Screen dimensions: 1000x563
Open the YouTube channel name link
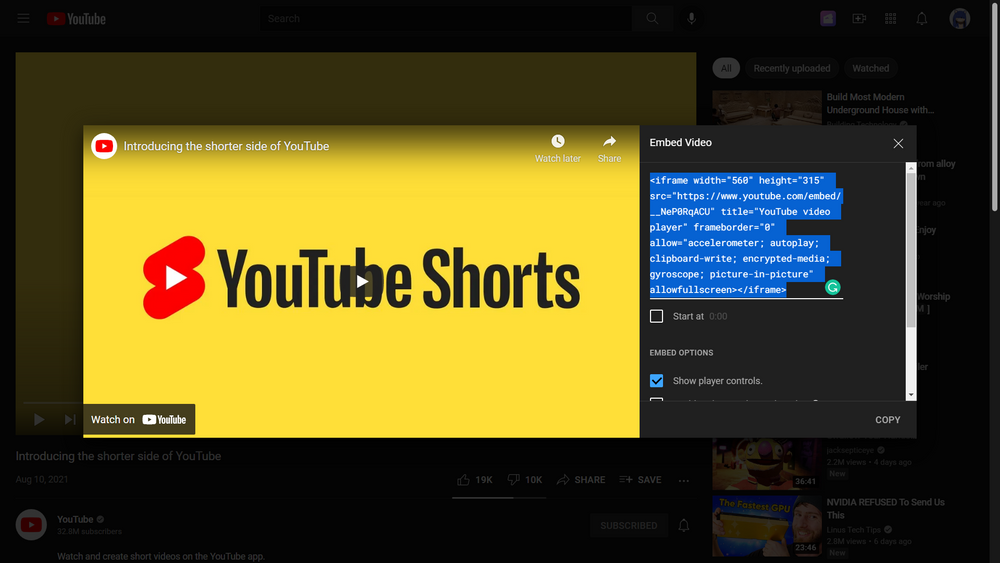point(75,519)
